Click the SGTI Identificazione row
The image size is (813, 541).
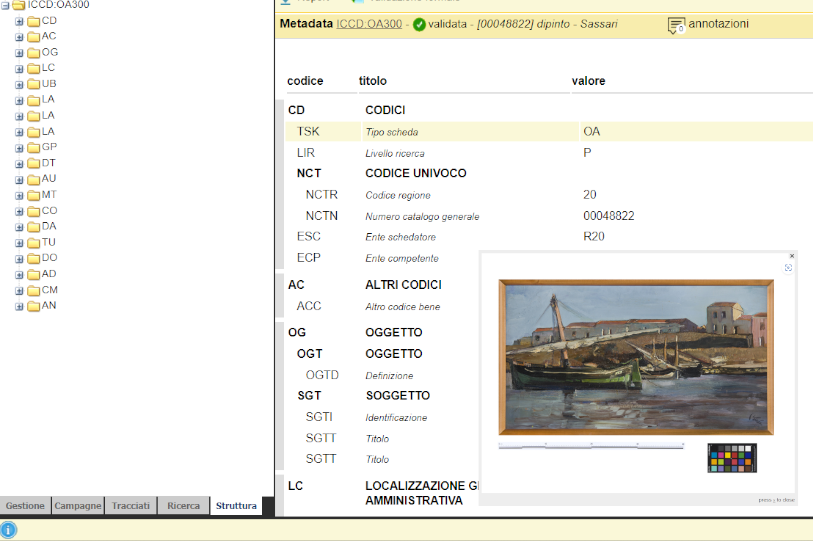tap(383, 417)
